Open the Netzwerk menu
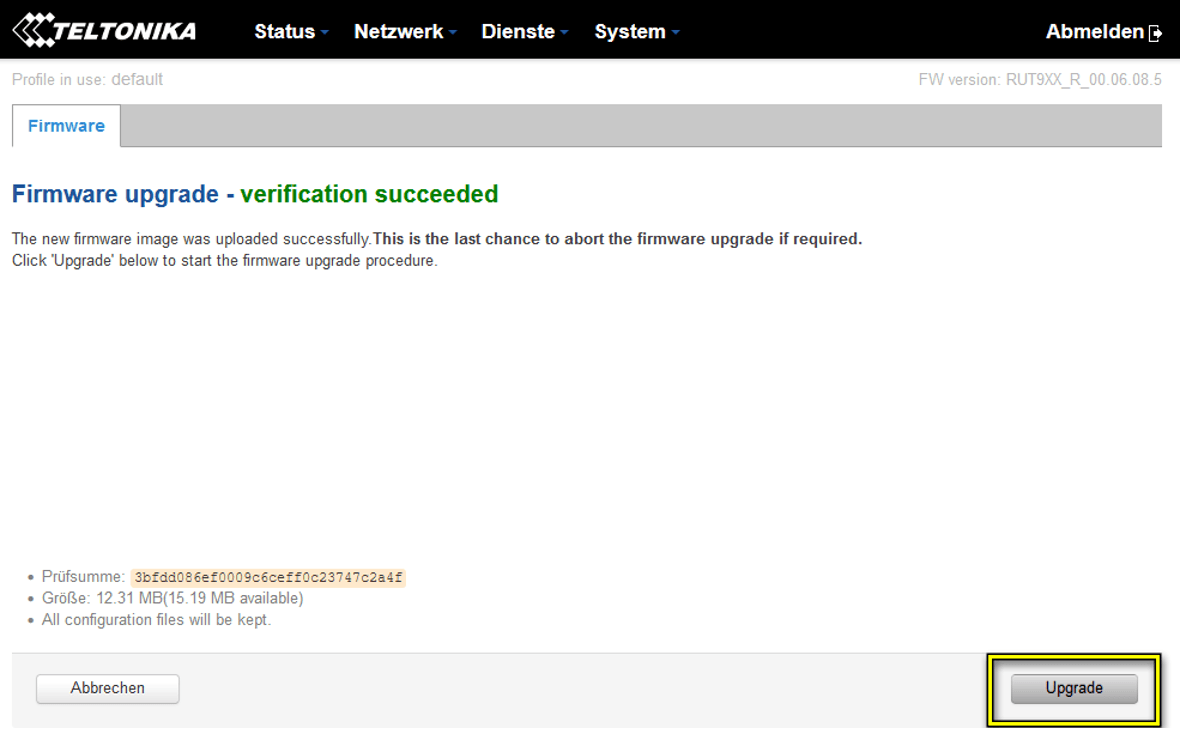This screenshot has width=1181, height=729. point(398,32)
